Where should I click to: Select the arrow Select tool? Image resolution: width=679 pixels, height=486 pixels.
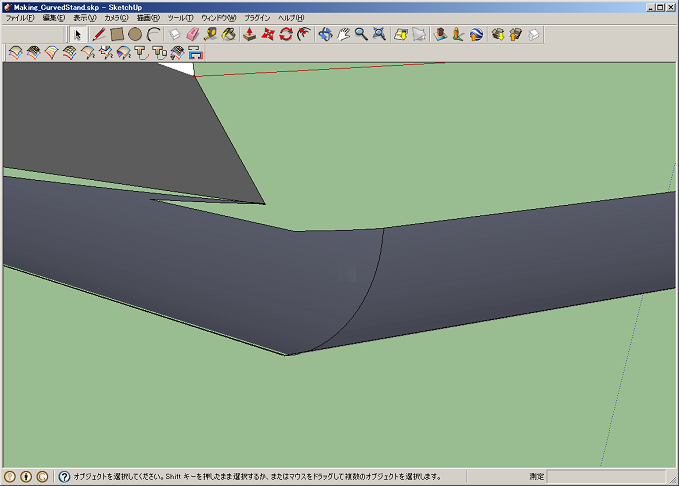[x=80, y=34]
